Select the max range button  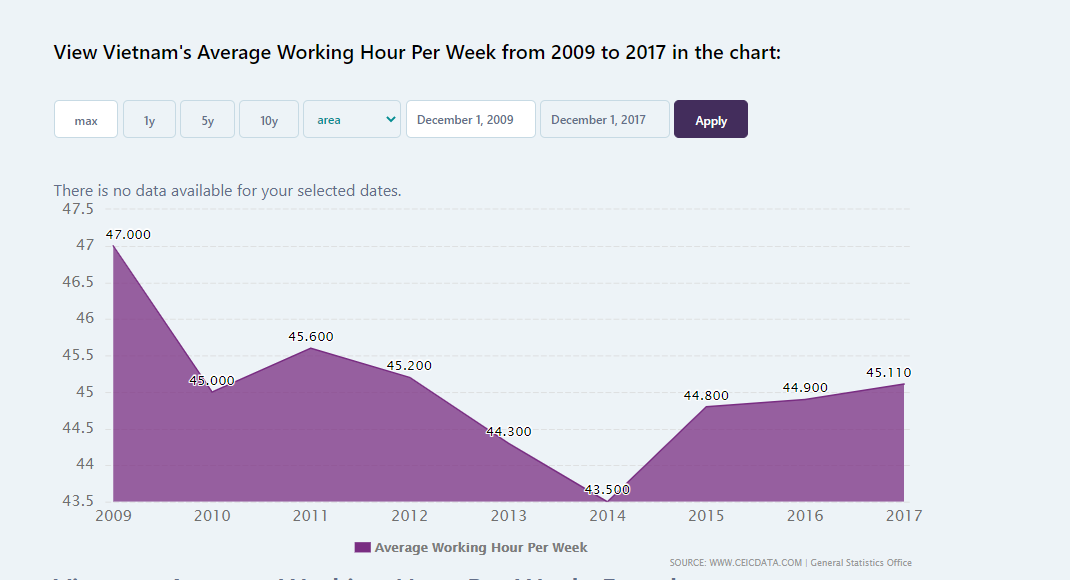click(x=86, y=119)
